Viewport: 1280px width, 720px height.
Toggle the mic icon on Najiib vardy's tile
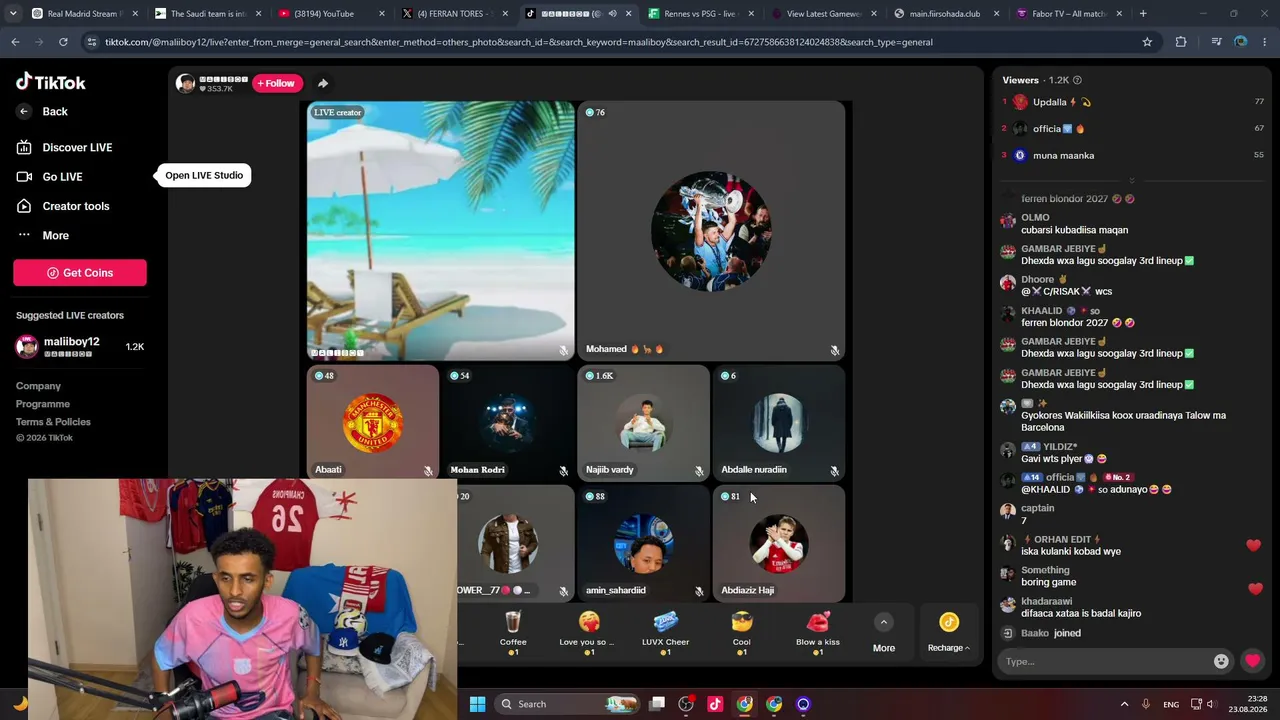pos(699,471)
